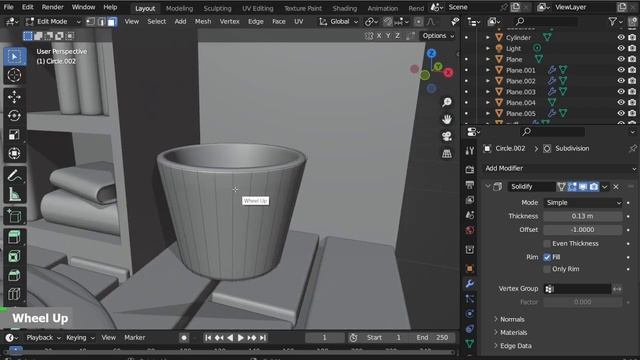Switch perspective/orthographic grid icon
This screenshot has height=360, width=640.
(x=447, y=153)
